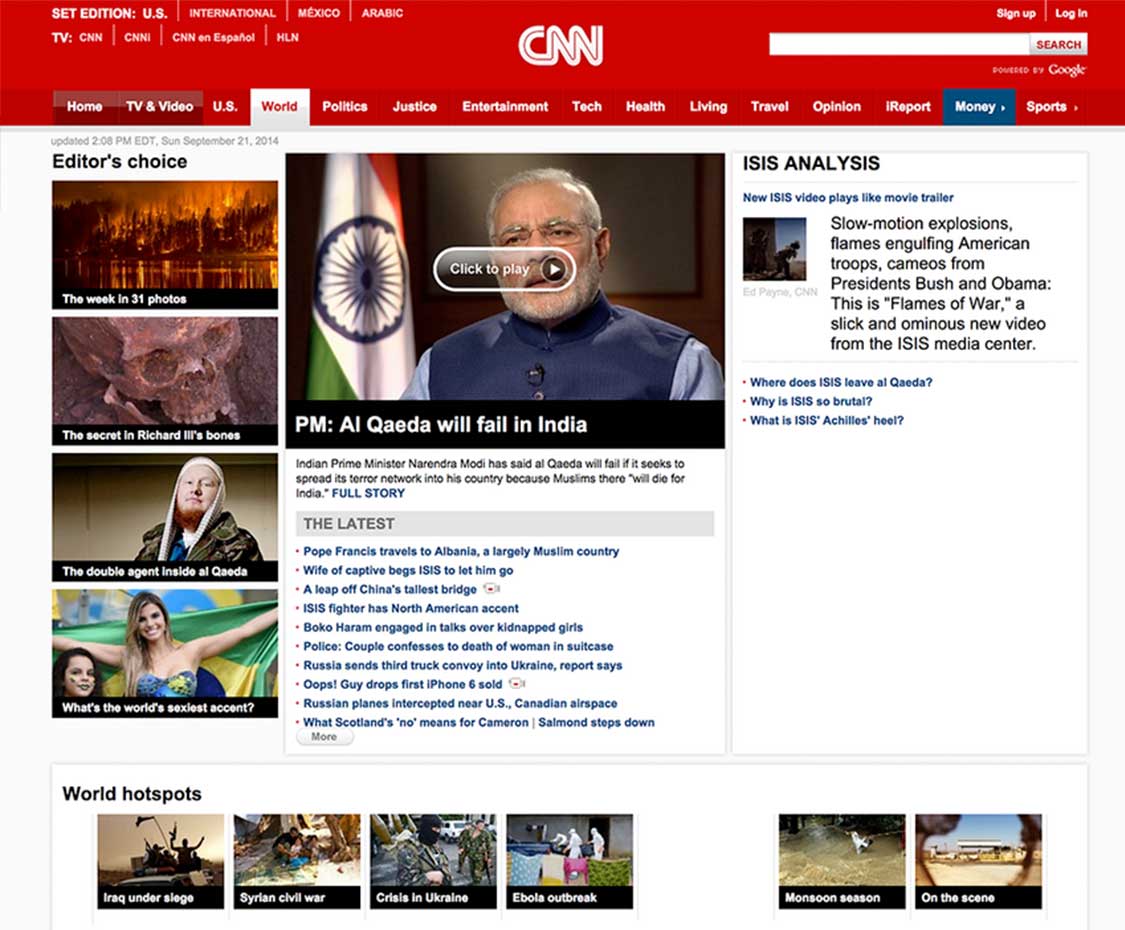Screen dimensions: 1125x930
Task: Open The week in 31 photos thumbnail
Action: [x=165, y=244]
